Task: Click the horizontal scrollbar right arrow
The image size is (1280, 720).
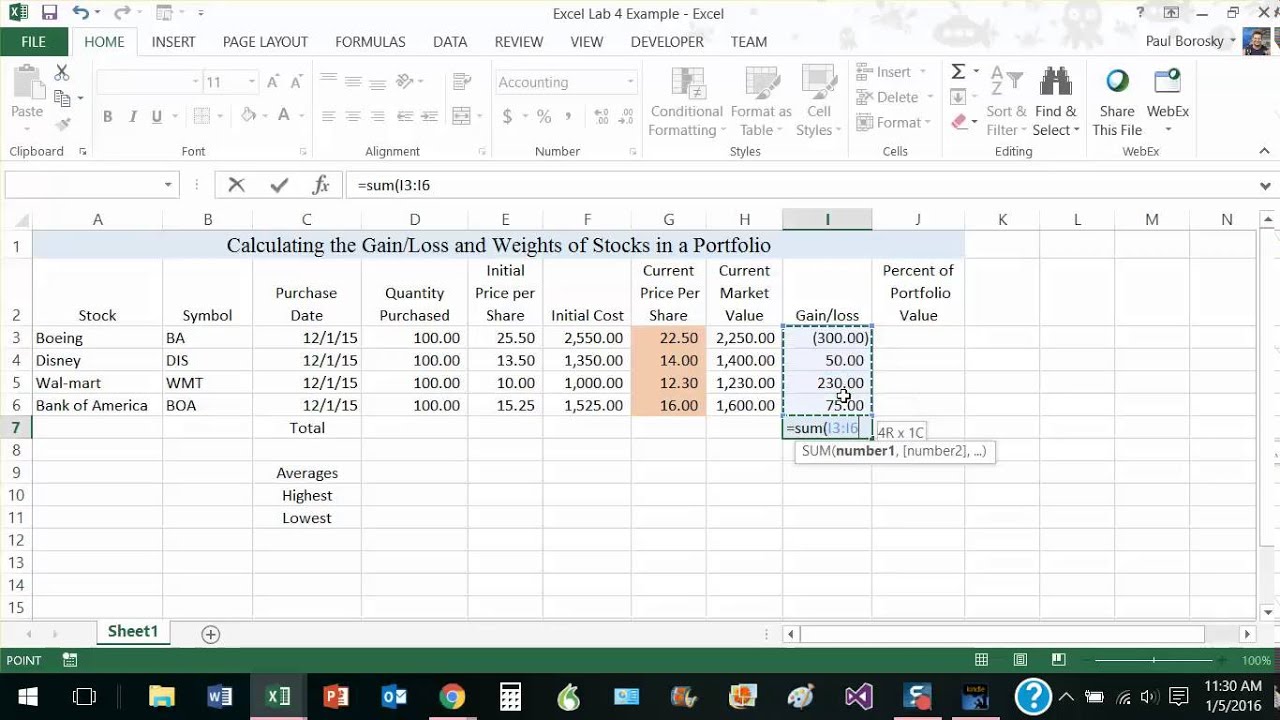Action: [x=1247, y=634]
